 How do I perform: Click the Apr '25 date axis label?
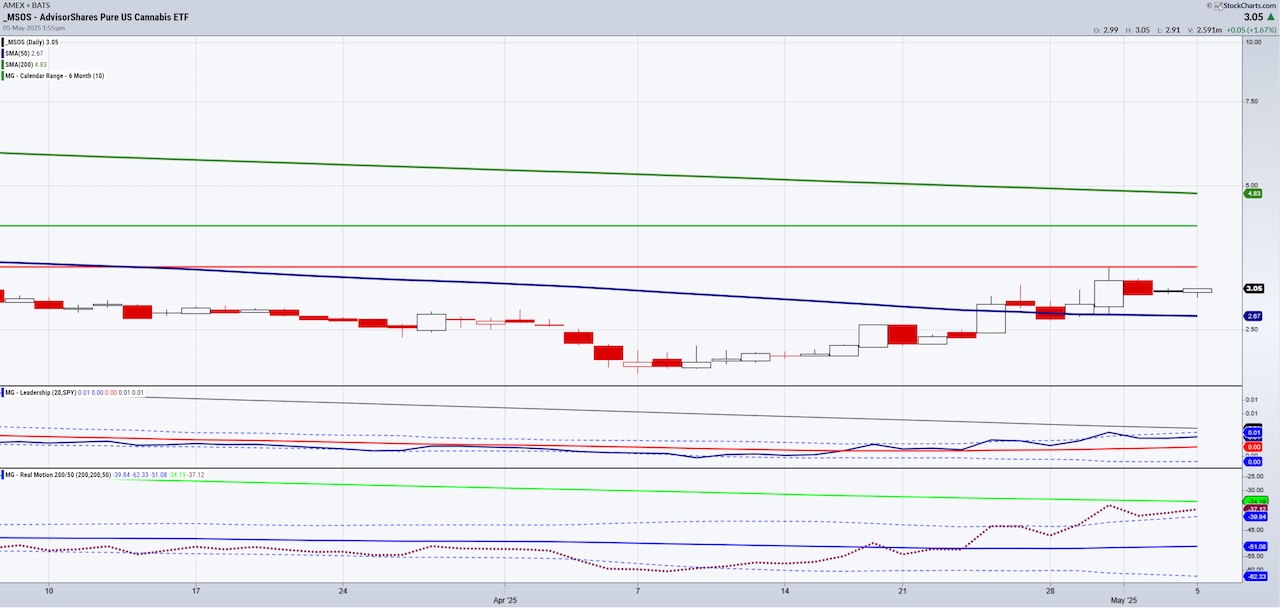[x=504, y=600]
